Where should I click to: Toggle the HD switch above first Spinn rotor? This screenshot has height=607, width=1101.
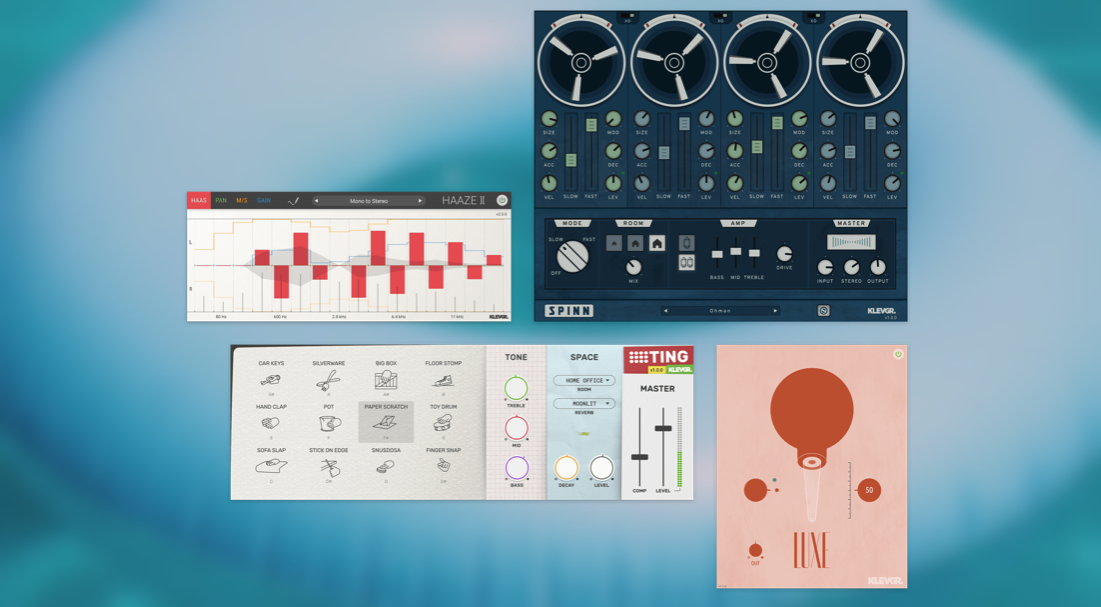[x=627, y=15]
